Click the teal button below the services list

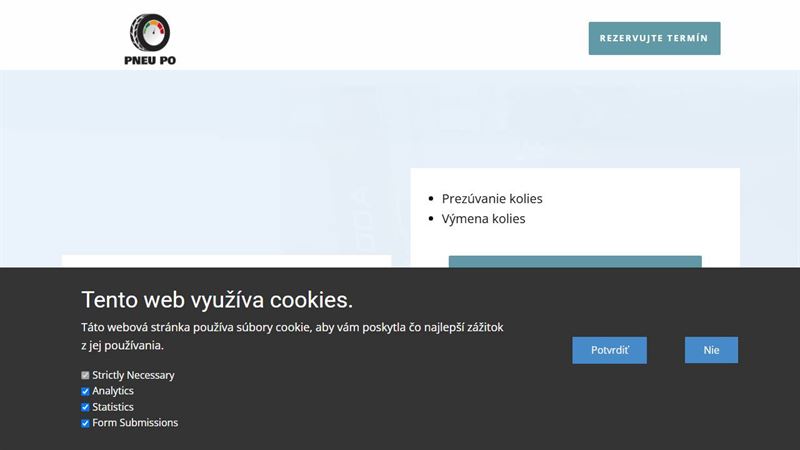coord(575,261)
